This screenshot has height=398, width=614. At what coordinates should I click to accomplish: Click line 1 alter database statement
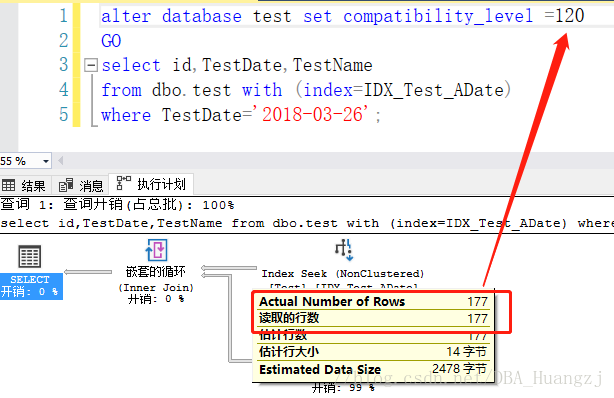pyautogui.click(x=343, y=16)
